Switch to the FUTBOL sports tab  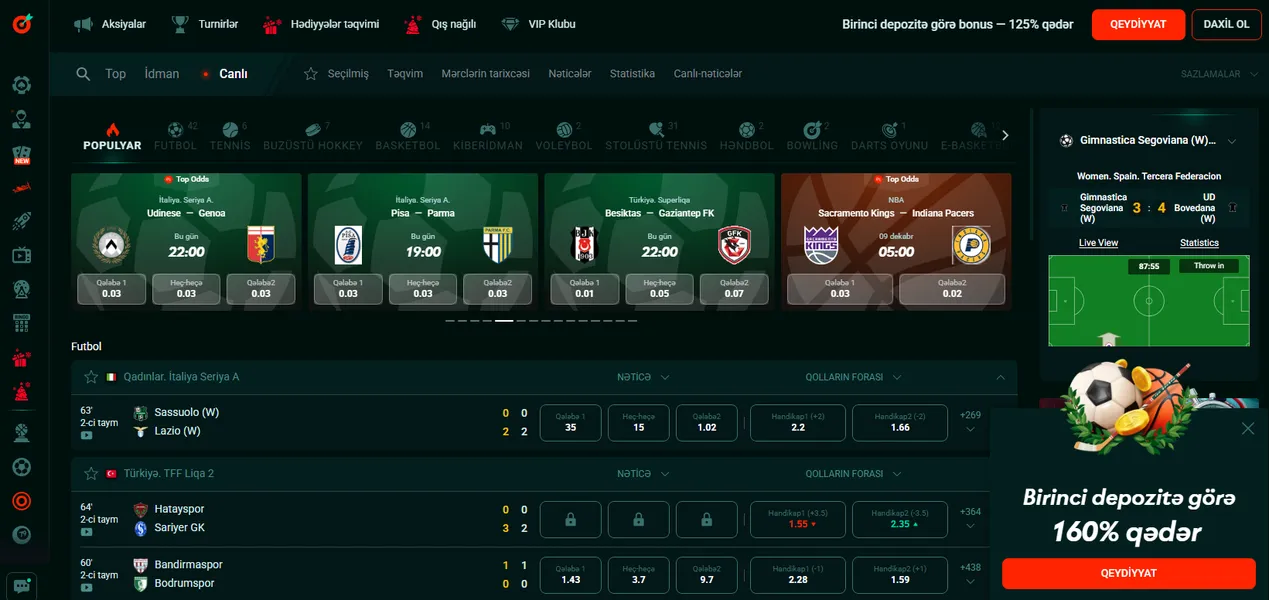pos(175,135)
